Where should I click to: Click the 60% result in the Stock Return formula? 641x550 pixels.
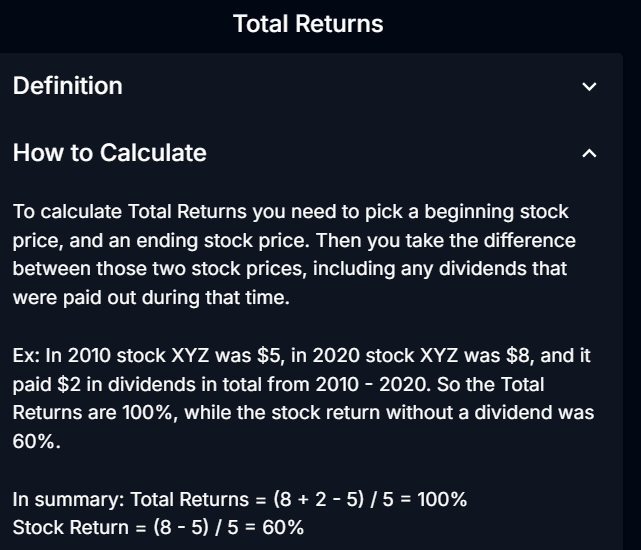pyautogui.click(x=283, y=528)
